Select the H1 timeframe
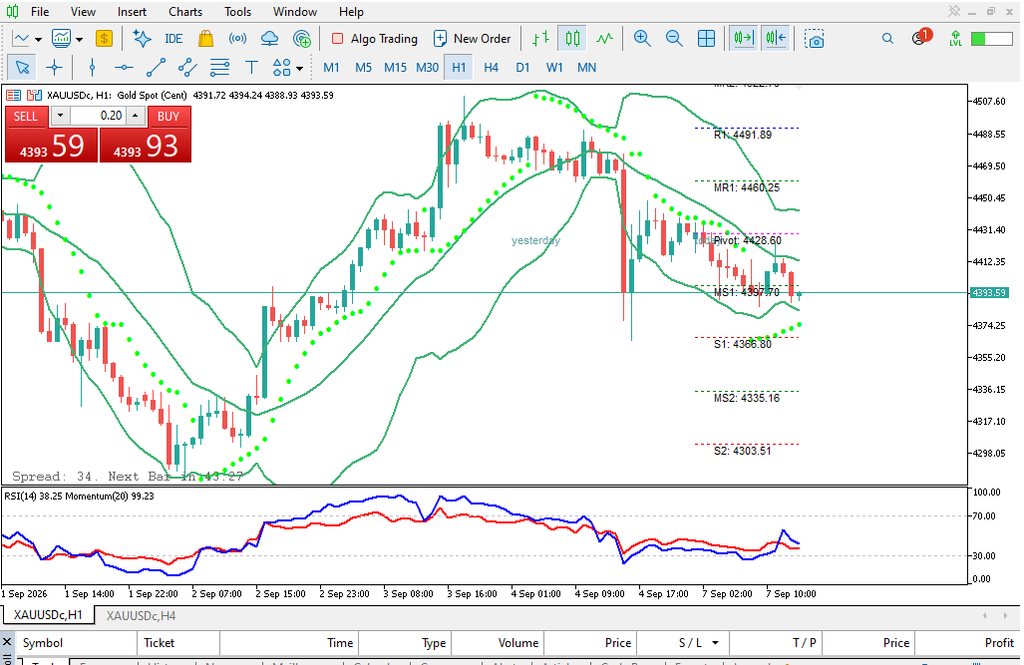Screen dimensions: 1024x665 click(458, 67)
